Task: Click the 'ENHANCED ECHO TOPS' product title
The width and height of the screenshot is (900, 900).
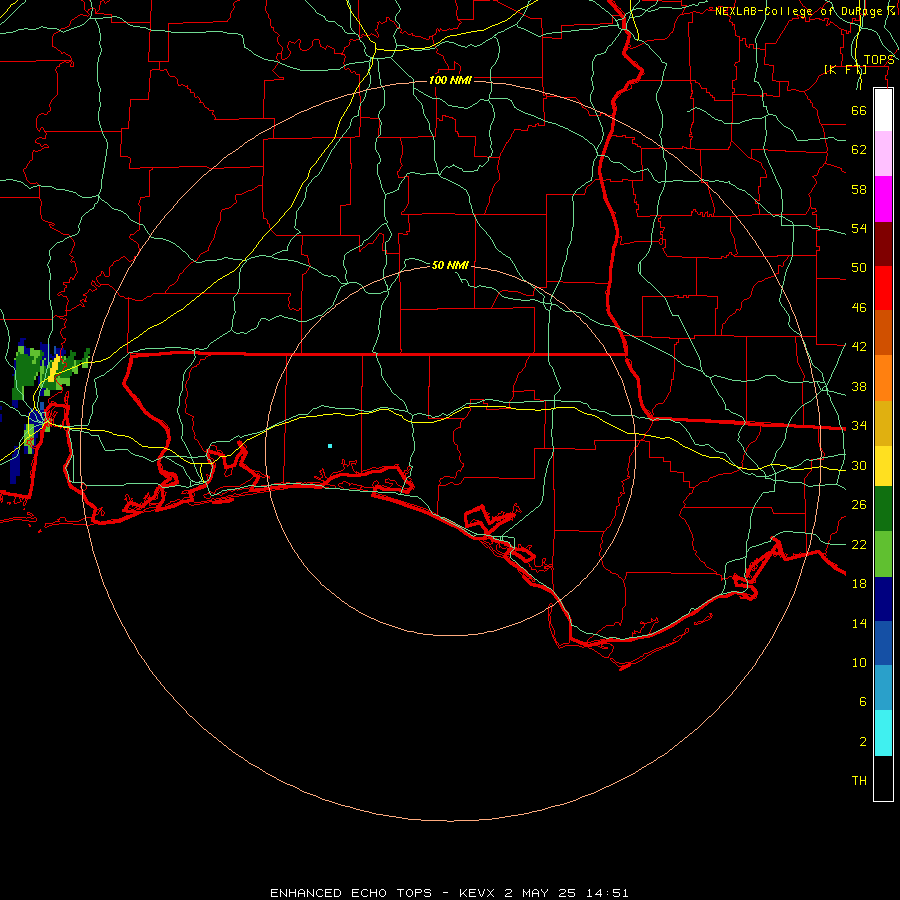Action: click(x=351, y=893)
